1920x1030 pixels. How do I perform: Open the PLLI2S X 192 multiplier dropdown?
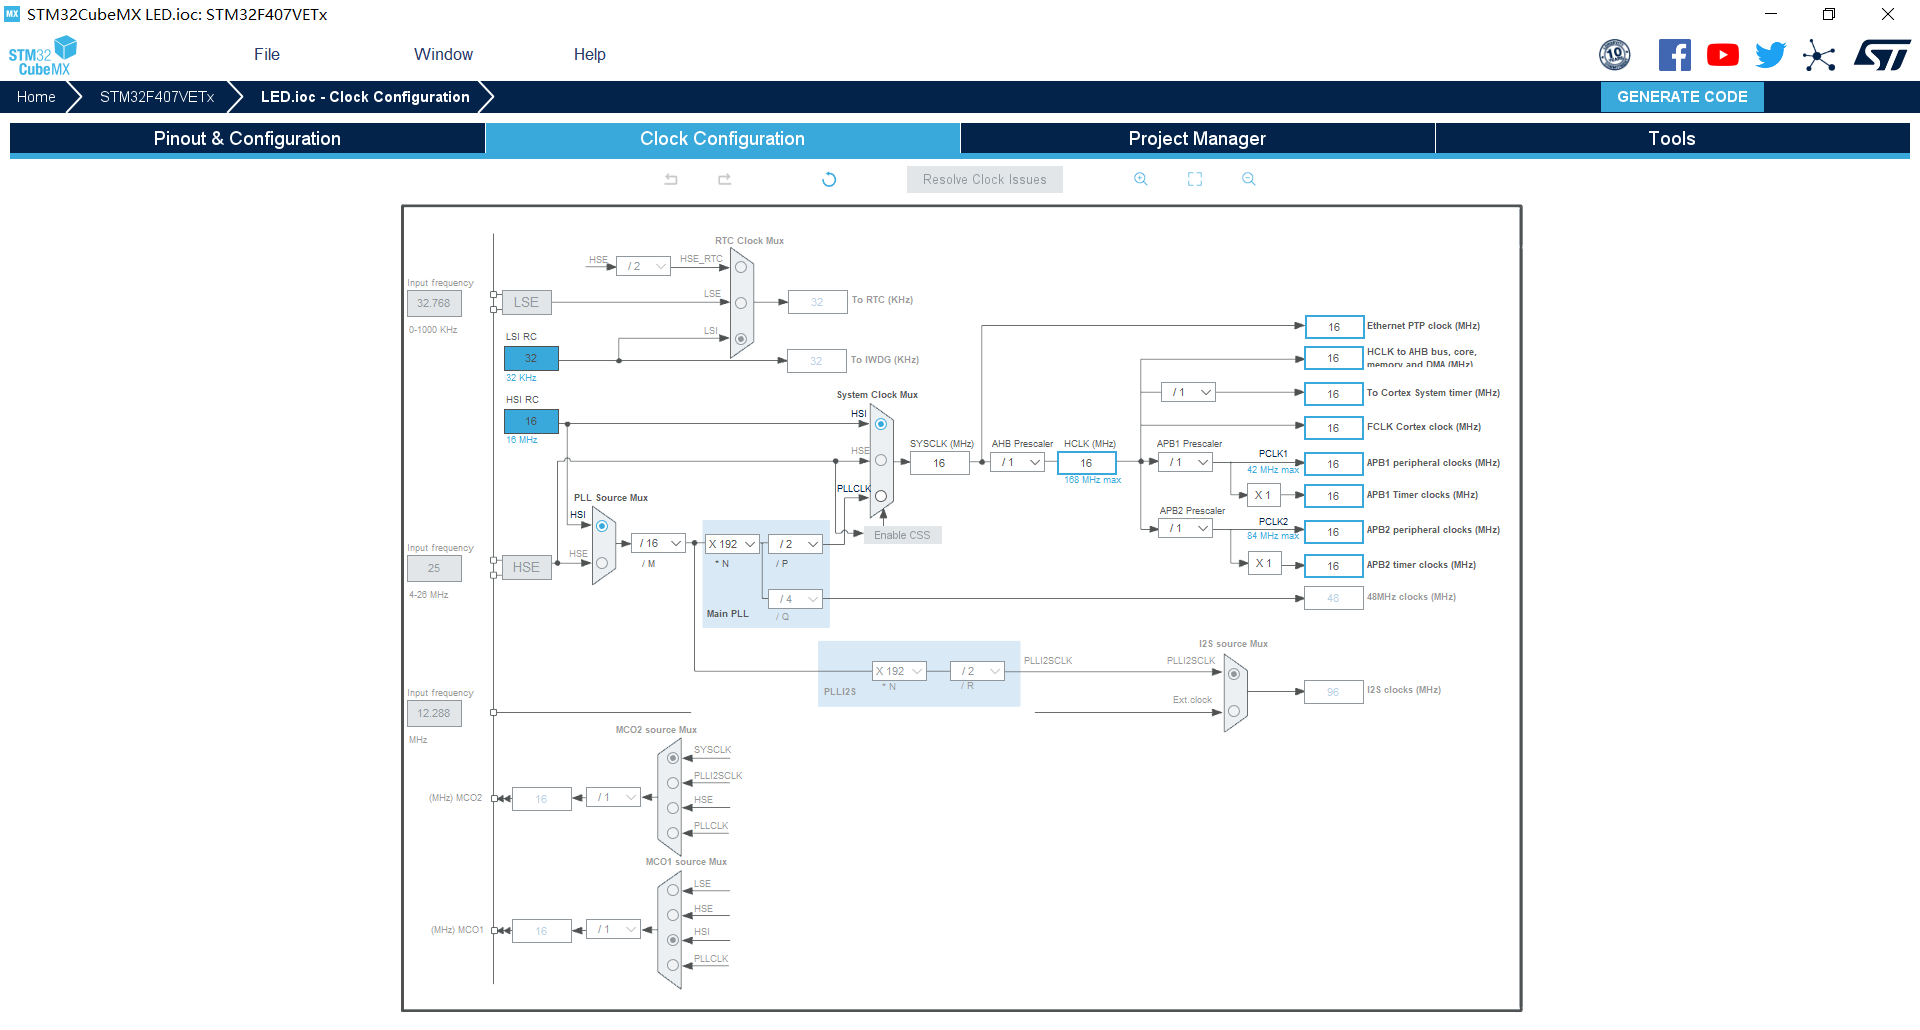point(899,671)
